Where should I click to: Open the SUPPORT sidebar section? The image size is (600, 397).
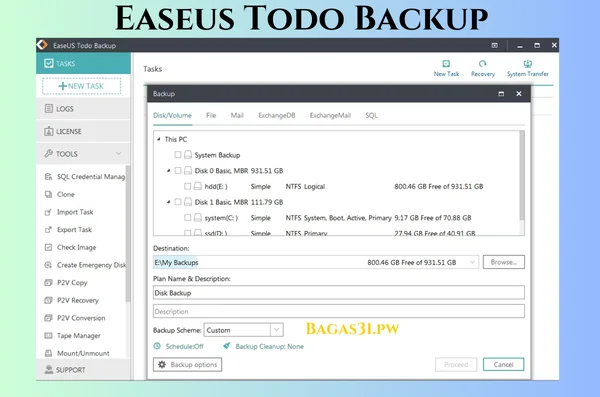[83, 369]
